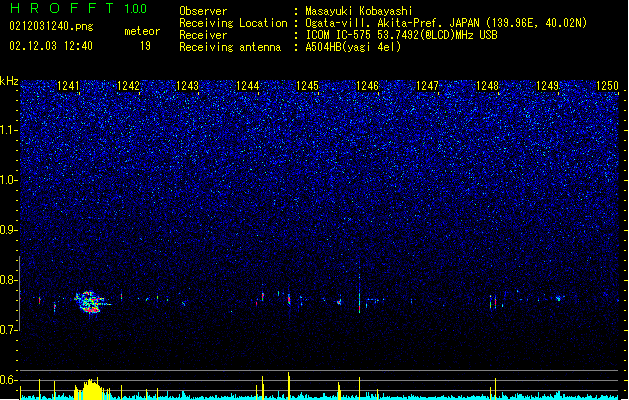Image resolution: width=629 pixels, height=400 pixels.
Task: Click the 0.7 kHz axis label
Action: [x=9, y=330]
